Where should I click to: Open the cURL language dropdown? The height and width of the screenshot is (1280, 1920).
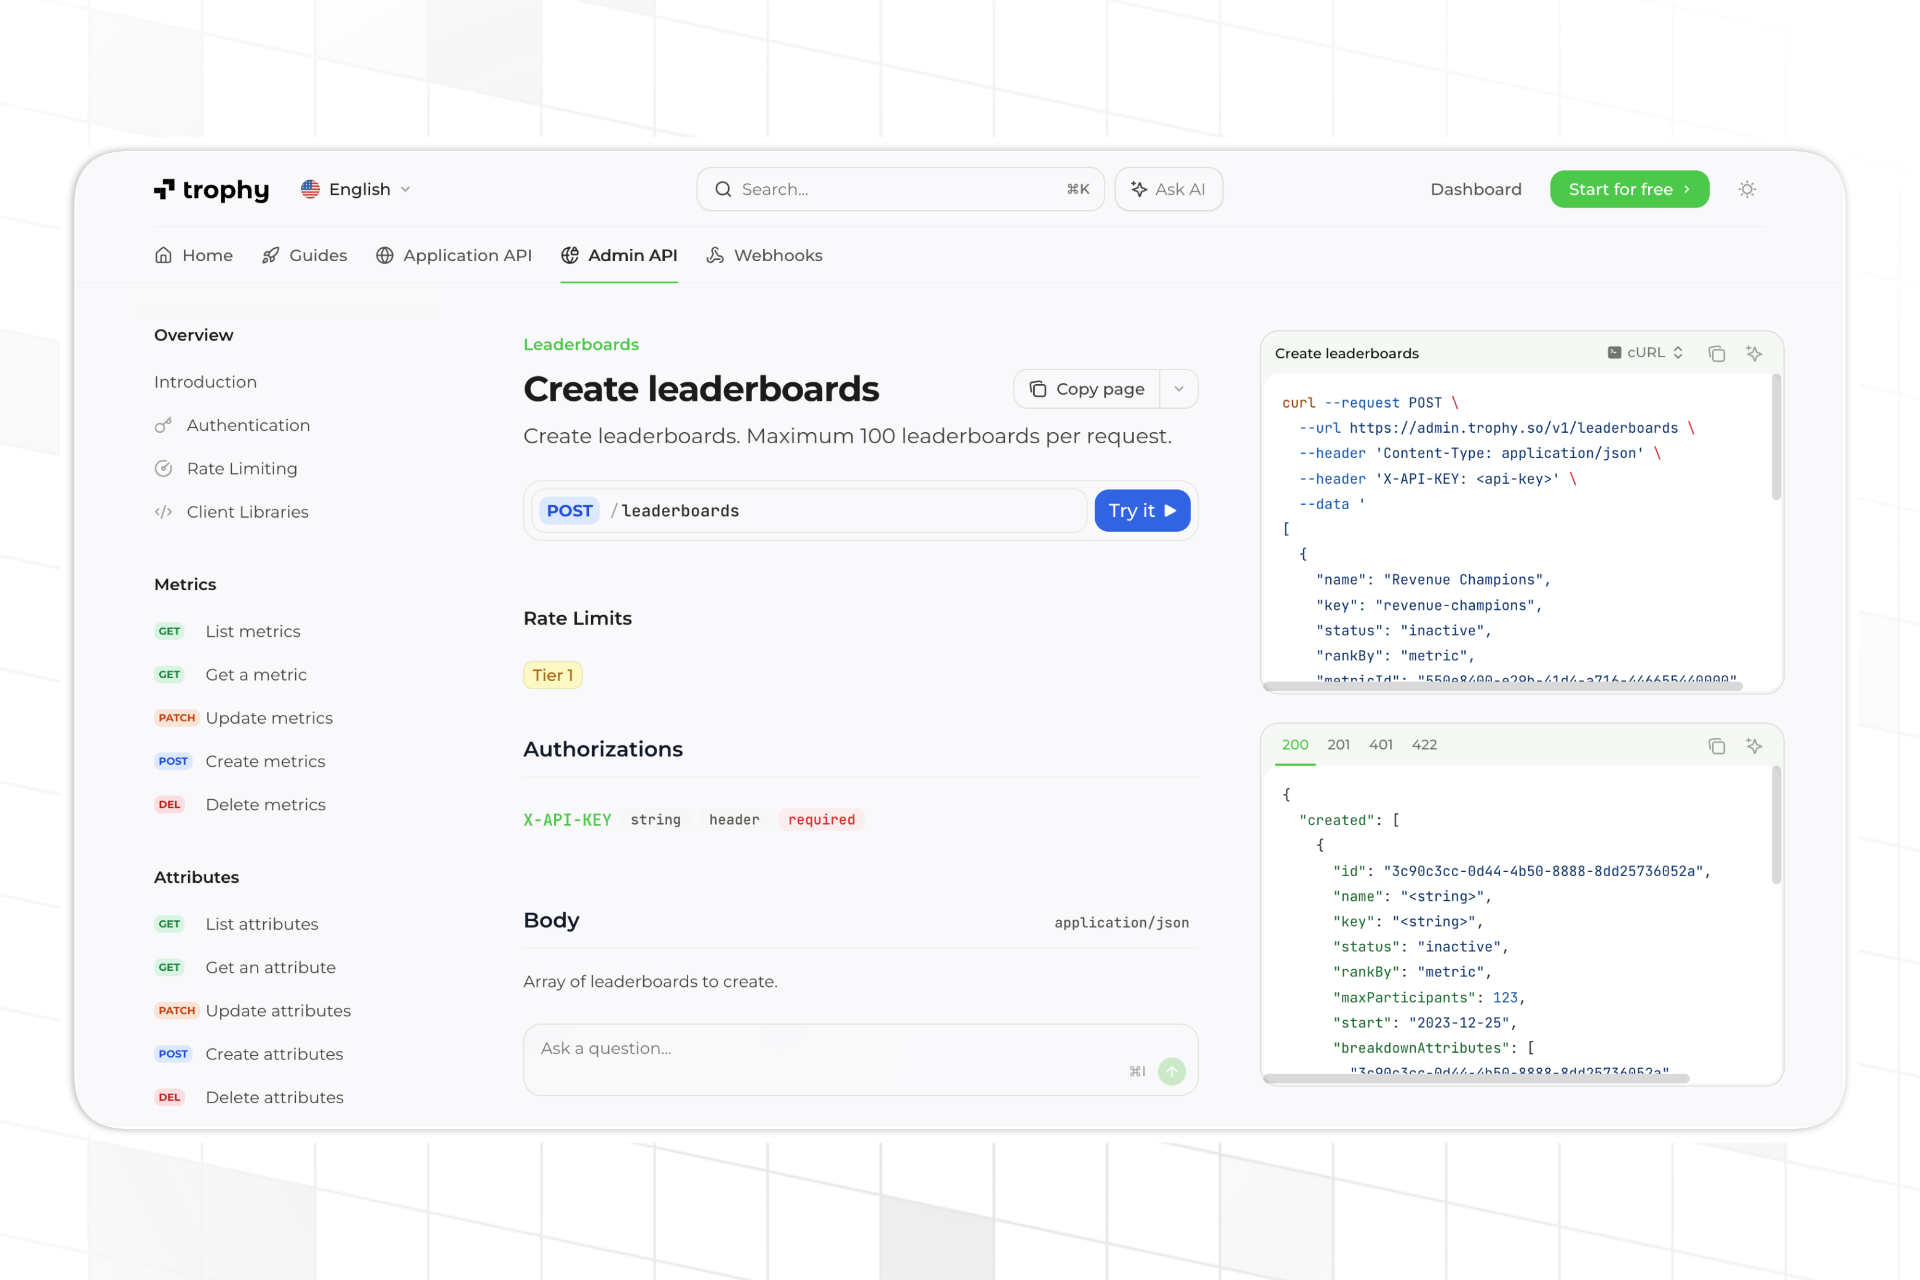(1645, 352)
